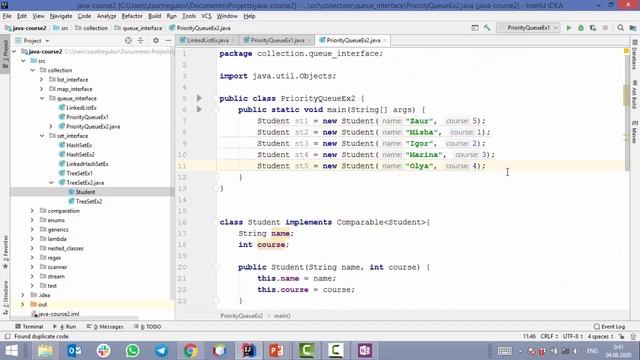Expand the lambda folder
Viewport: 640px width, 360px height.
tap(32, 239)
